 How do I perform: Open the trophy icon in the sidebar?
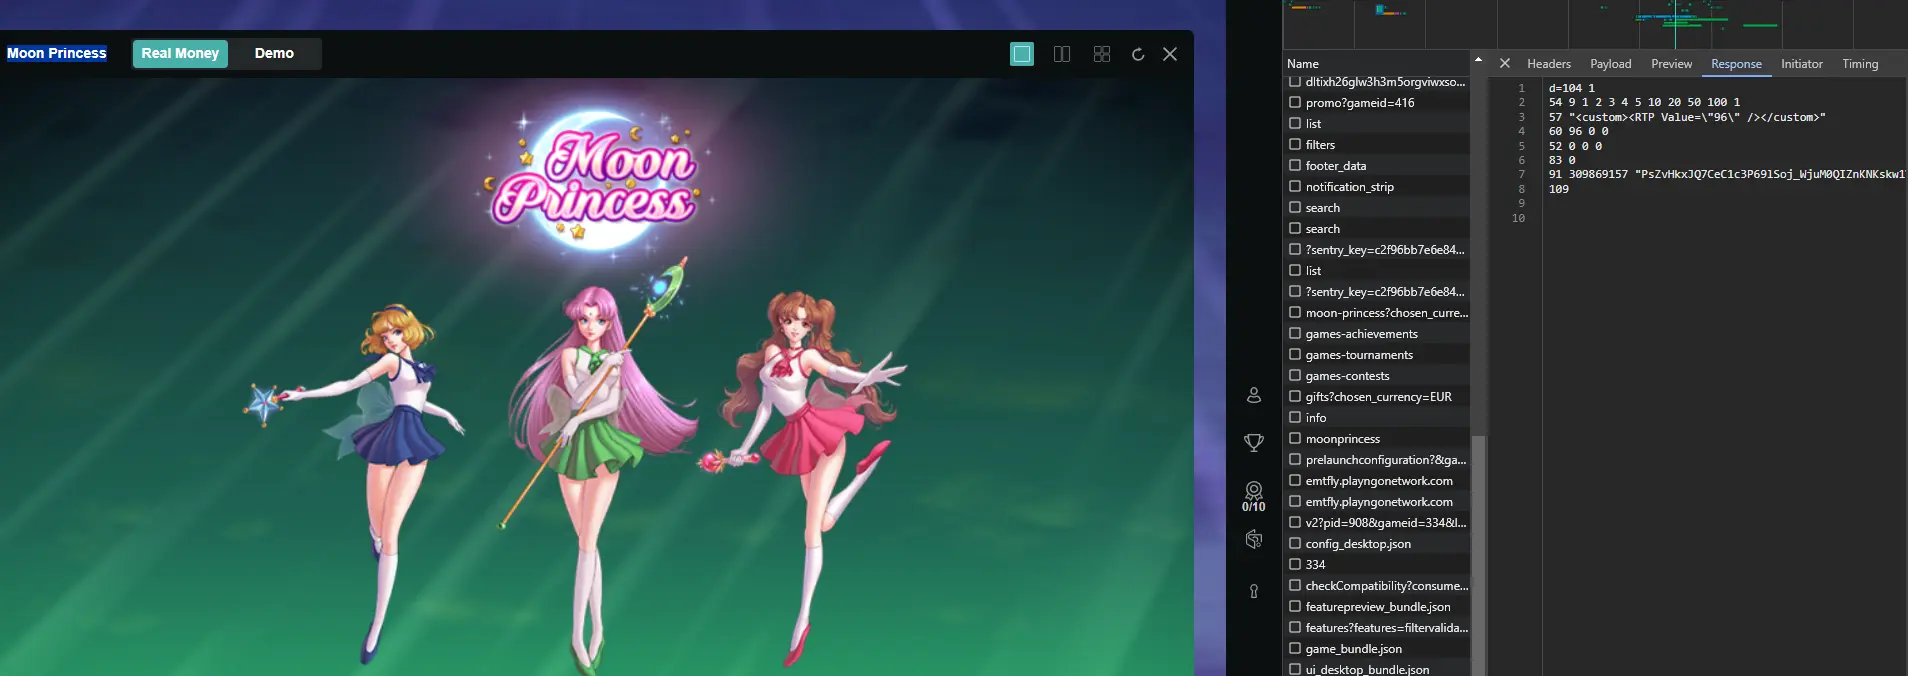click(x=1254, y=442)
